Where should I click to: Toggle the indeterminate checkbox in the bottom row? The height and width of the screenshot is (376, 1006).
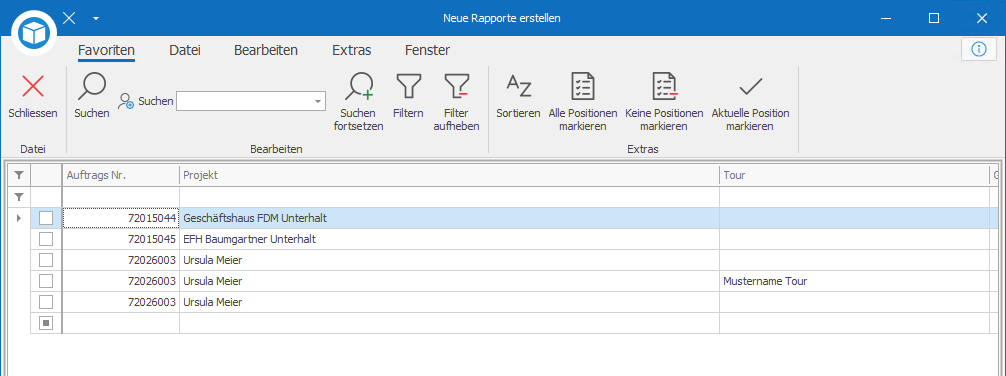point(46,323)
